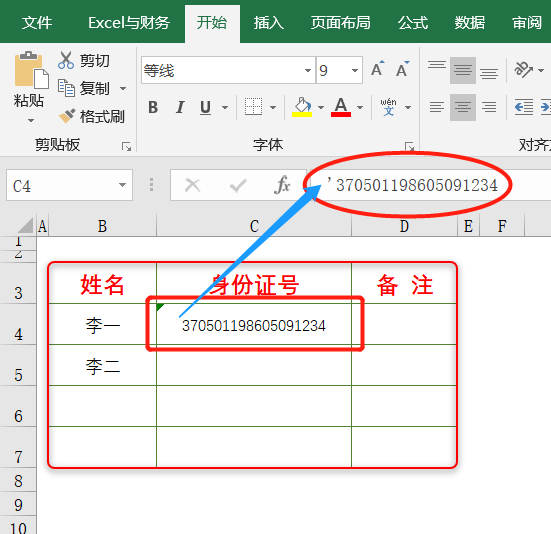Click the Select All corner triangle
Screen dimensions: 551x534
25,225
